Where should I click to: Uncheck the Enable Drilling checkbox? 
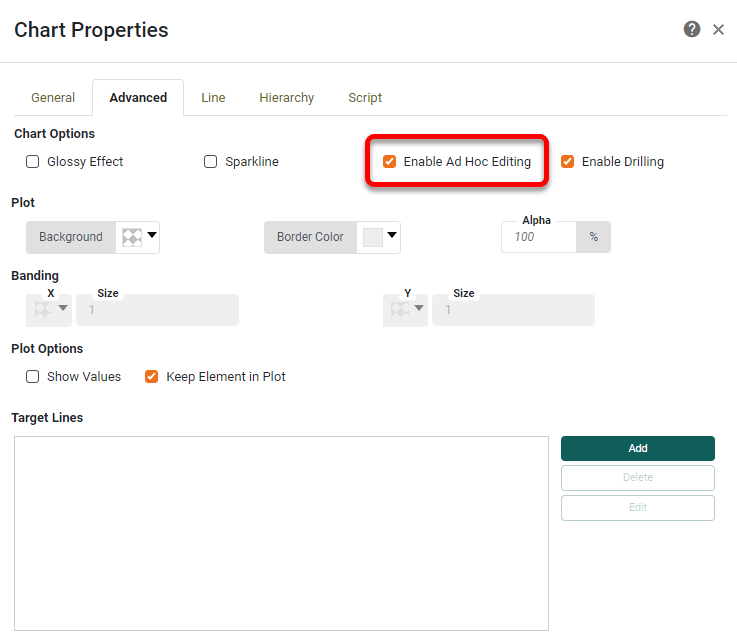click(x=568, y=162)
